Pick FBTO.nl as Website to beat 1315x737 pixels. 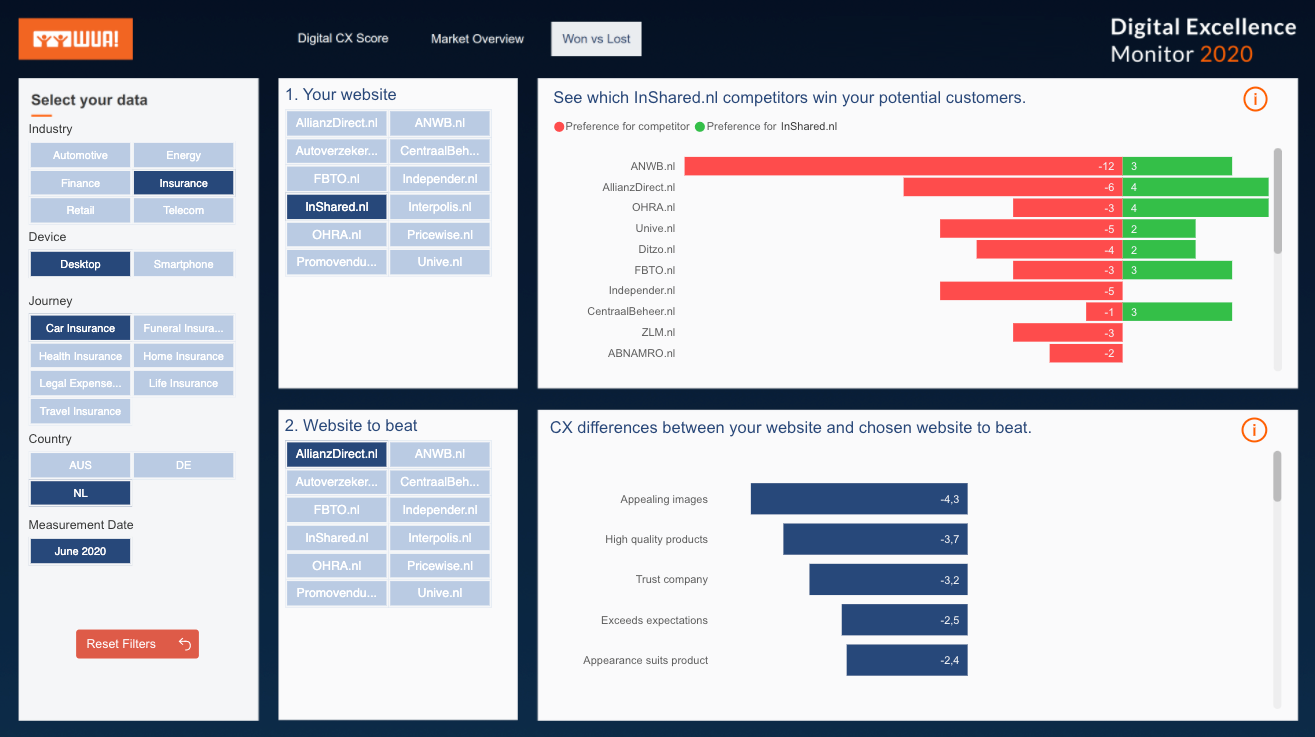click(336, 510)
